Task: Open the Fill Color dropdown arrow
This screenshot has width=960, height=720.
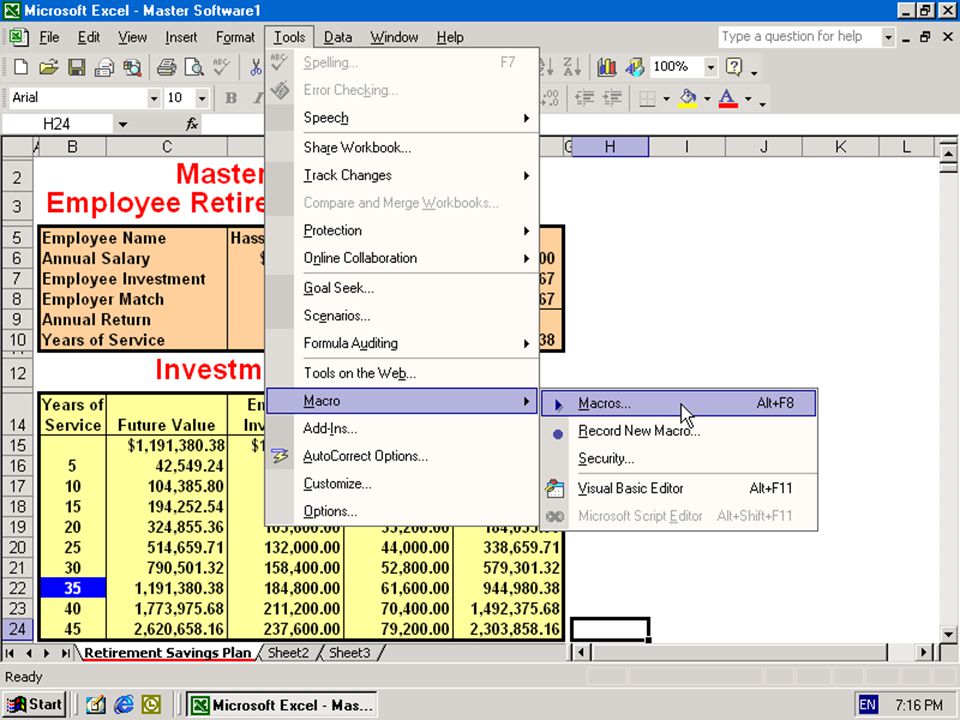Action: pyautogui.click(x=707, y=98)
